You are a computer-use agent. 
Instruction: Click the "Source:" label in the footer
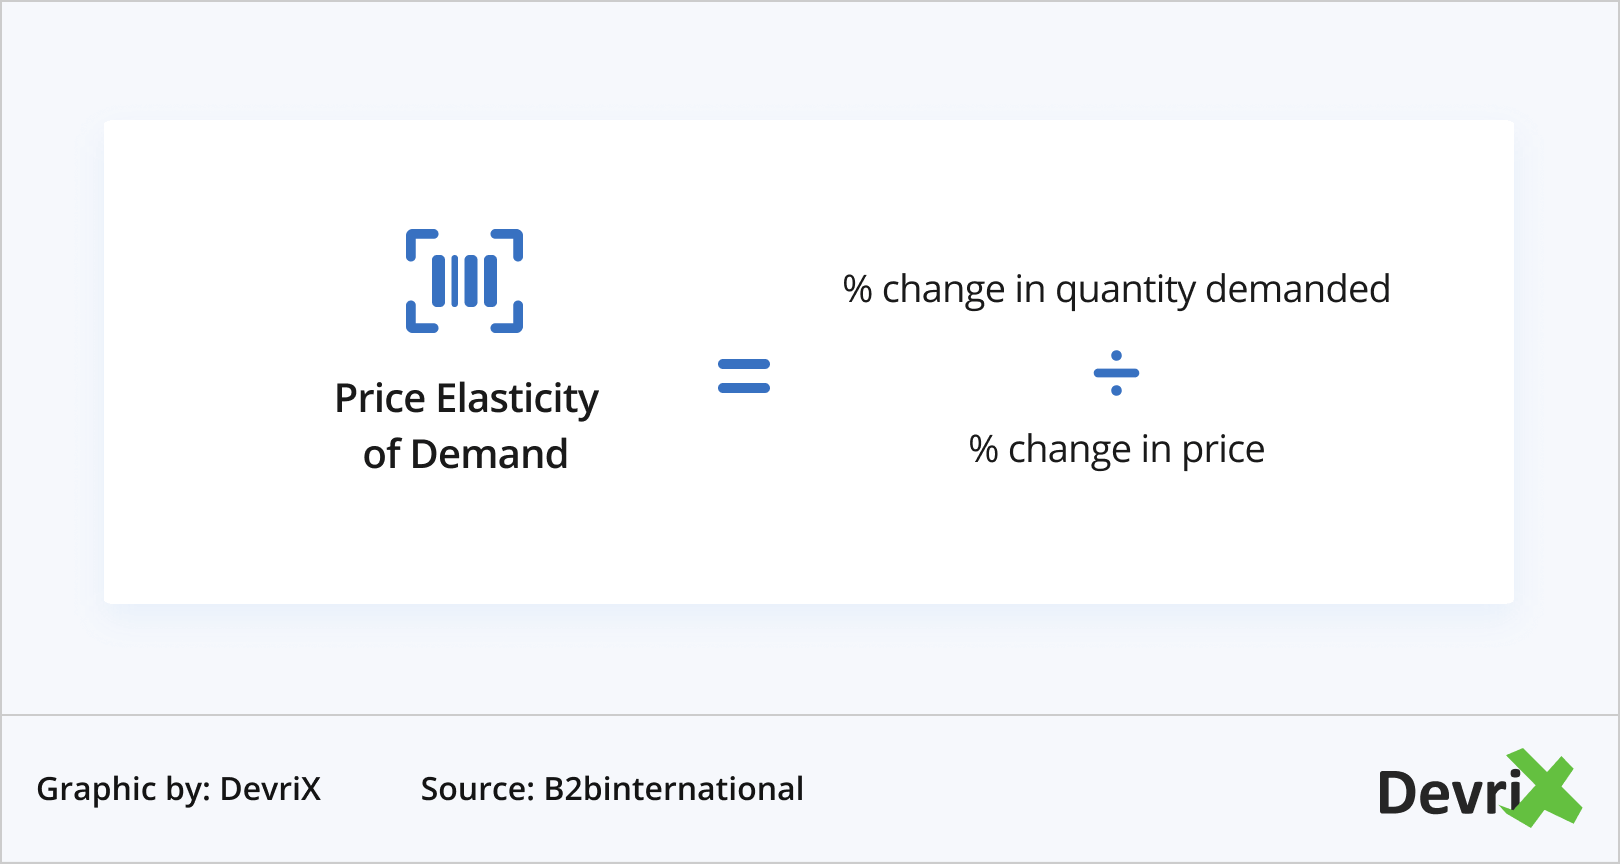click(x=478, y=789)
